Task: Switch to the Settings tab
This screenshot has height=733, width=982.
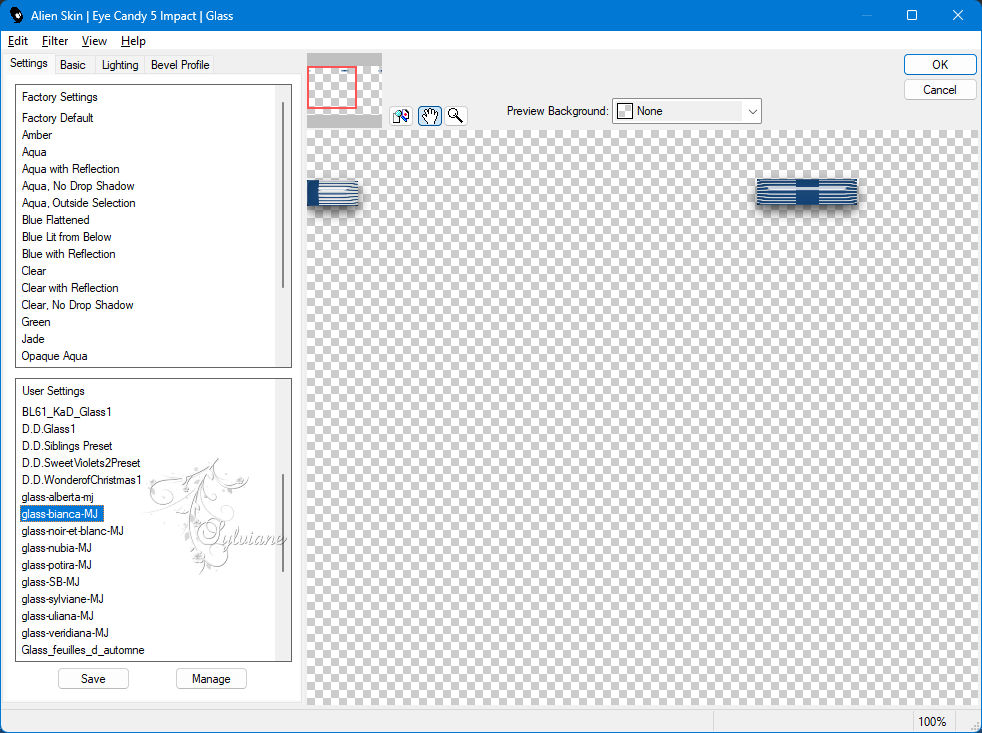Action: coord(29,63)
